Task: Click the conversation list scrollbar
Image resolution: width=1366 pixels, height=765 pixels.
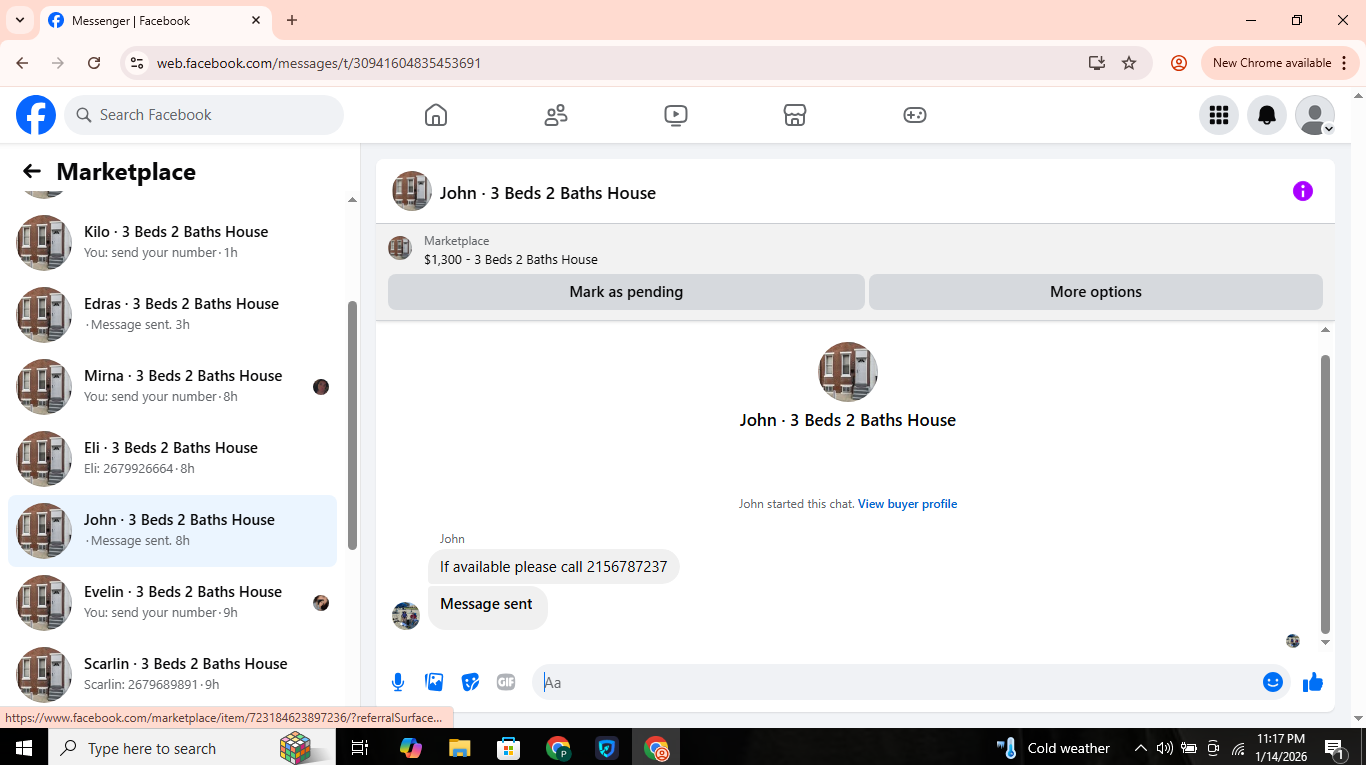Action: pyautogui.click(x=352, y=425)
